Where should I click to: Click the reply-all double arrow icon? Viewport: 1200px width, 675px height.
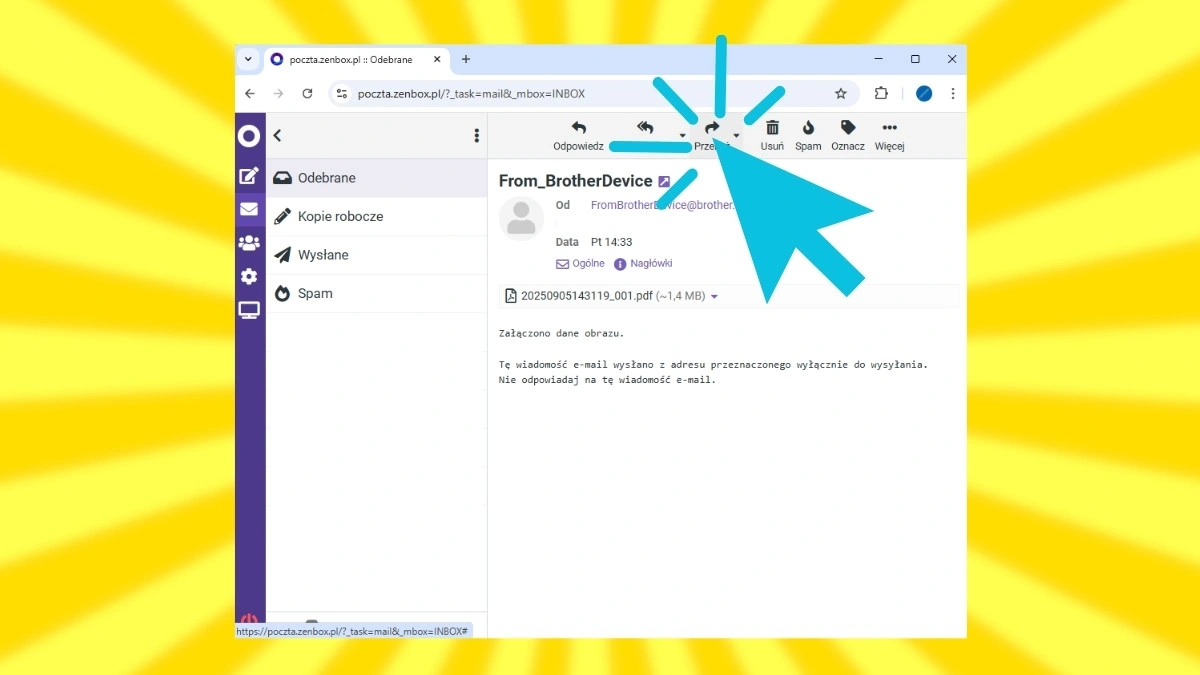click(x=646, y=128)
